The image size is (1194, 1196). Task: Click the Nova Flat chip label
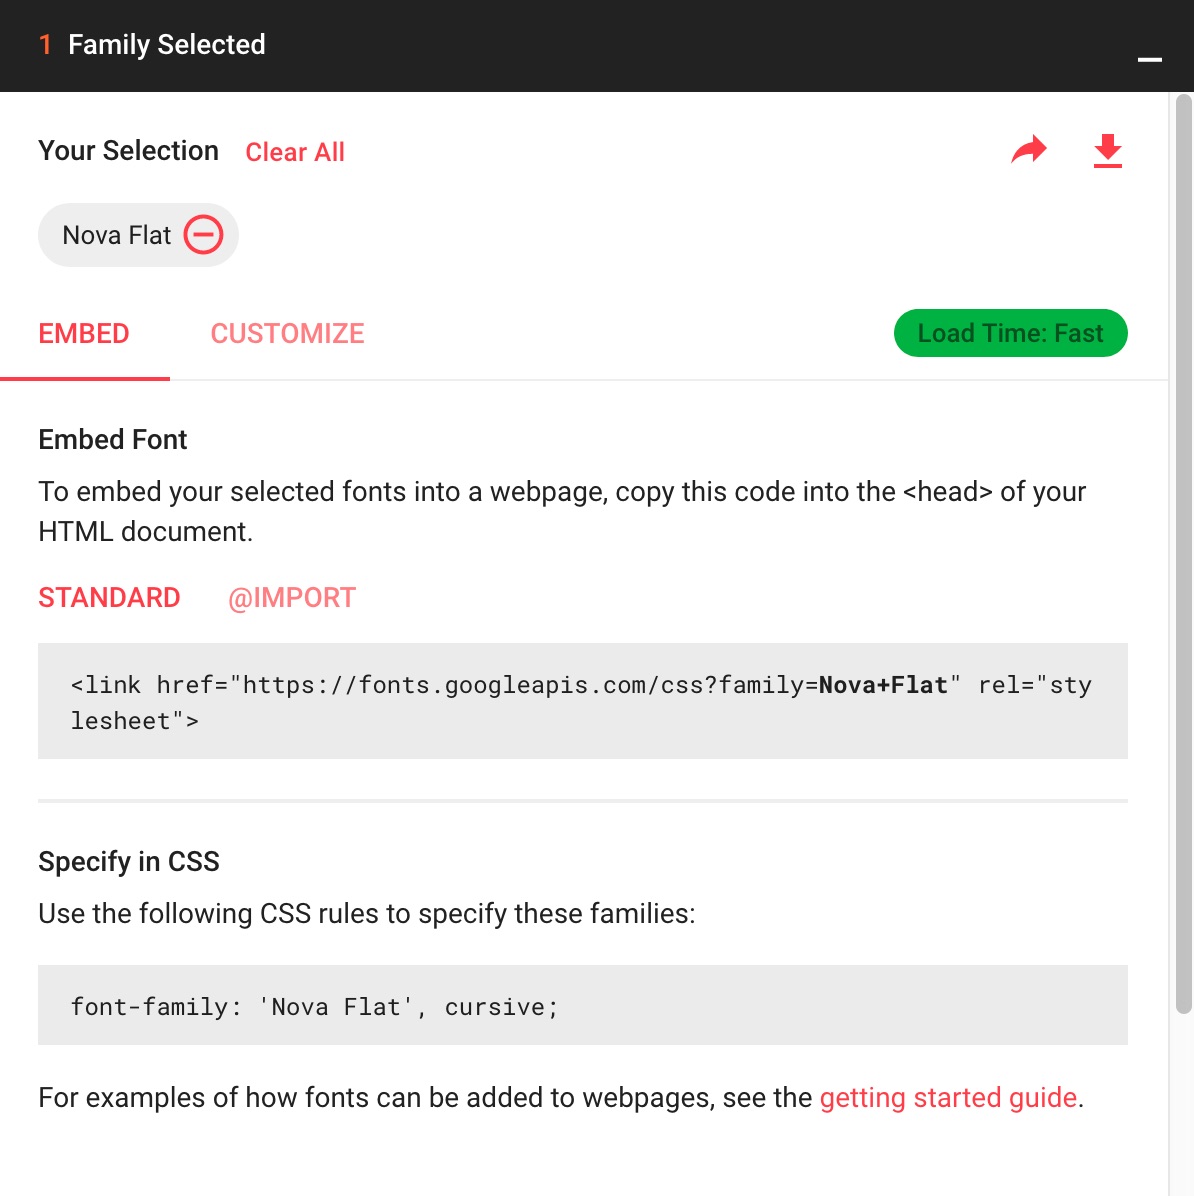[117, 235]
